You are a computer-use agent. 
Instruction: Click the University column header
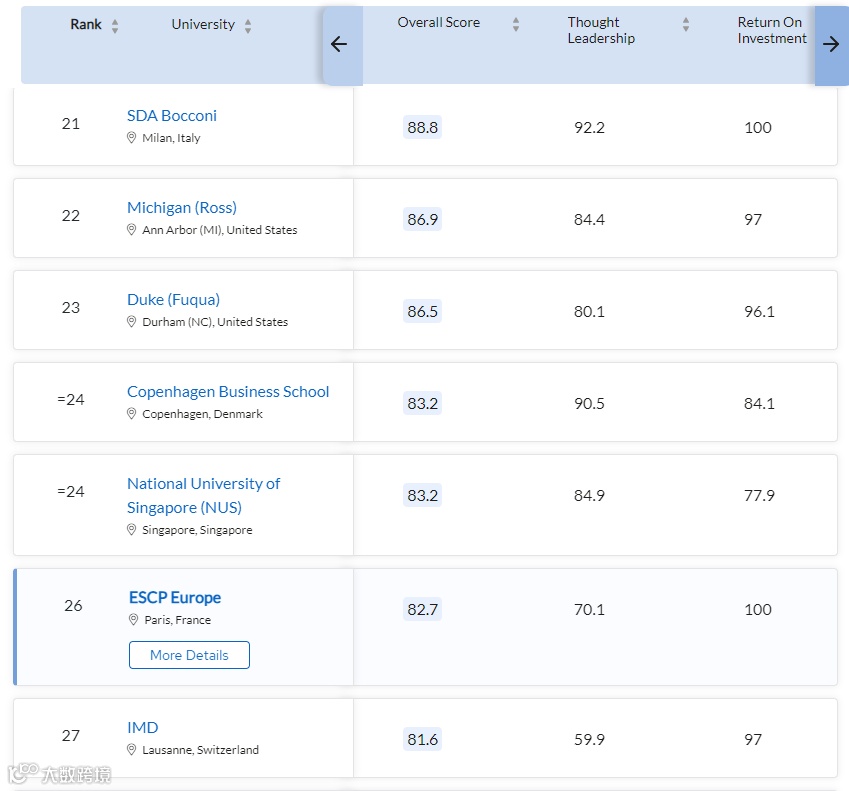pyautogui.click(x=203, y=24)
